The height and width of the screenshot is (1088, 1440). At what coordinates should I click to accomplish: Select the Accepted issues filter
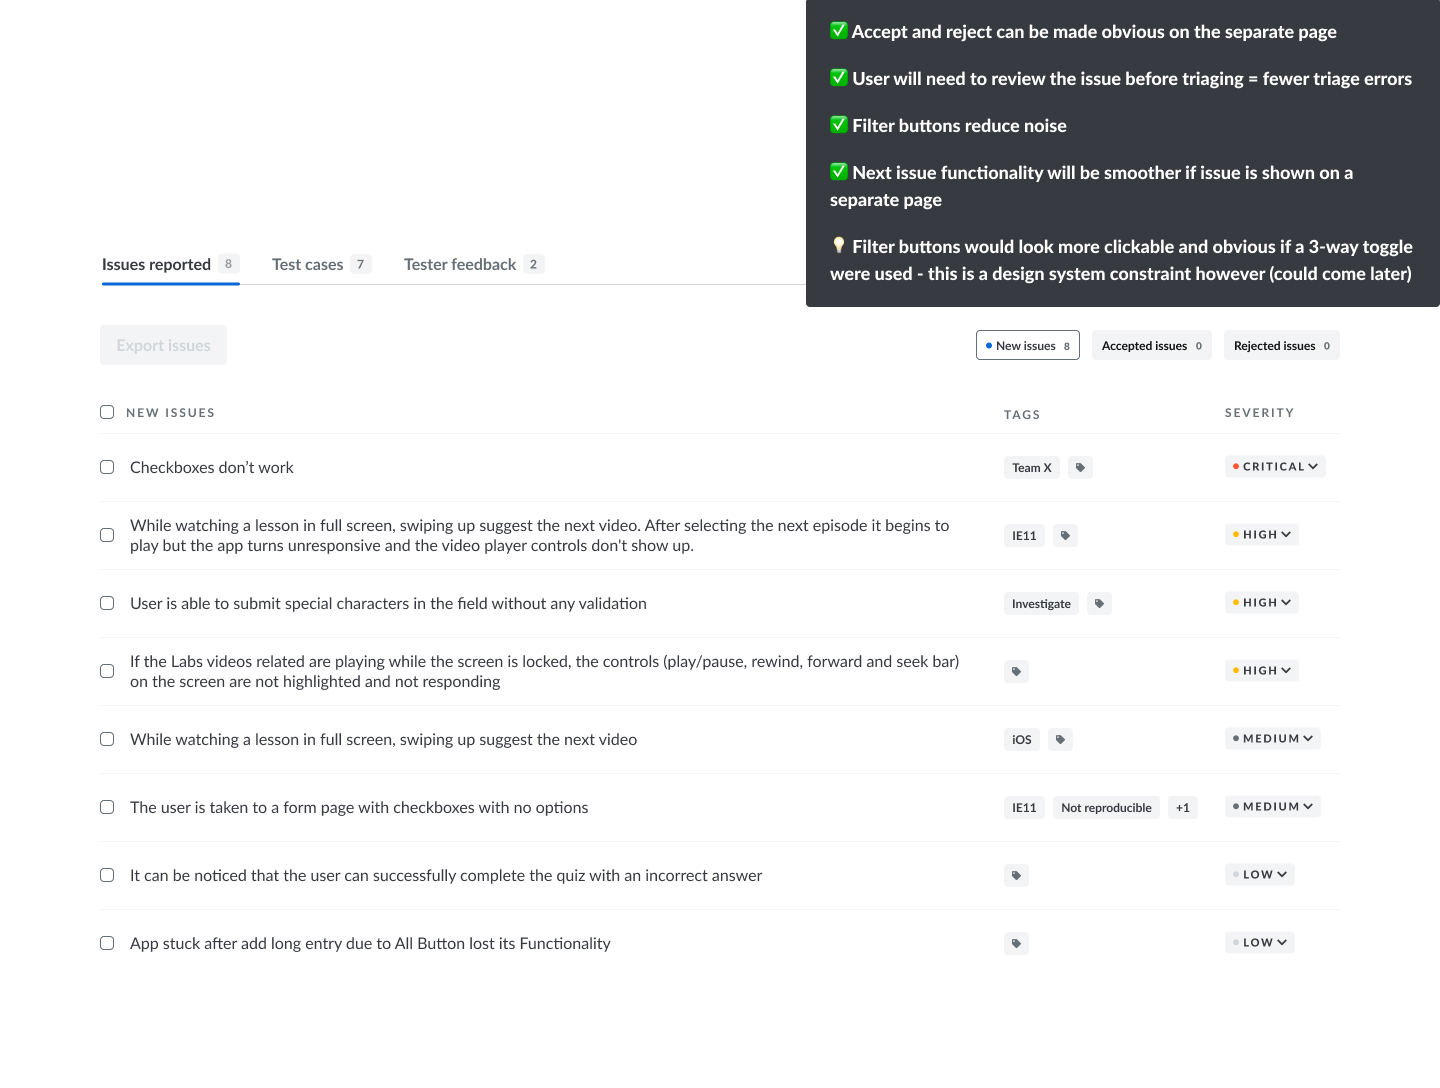pyautogui.click(x=1151, y=345)
